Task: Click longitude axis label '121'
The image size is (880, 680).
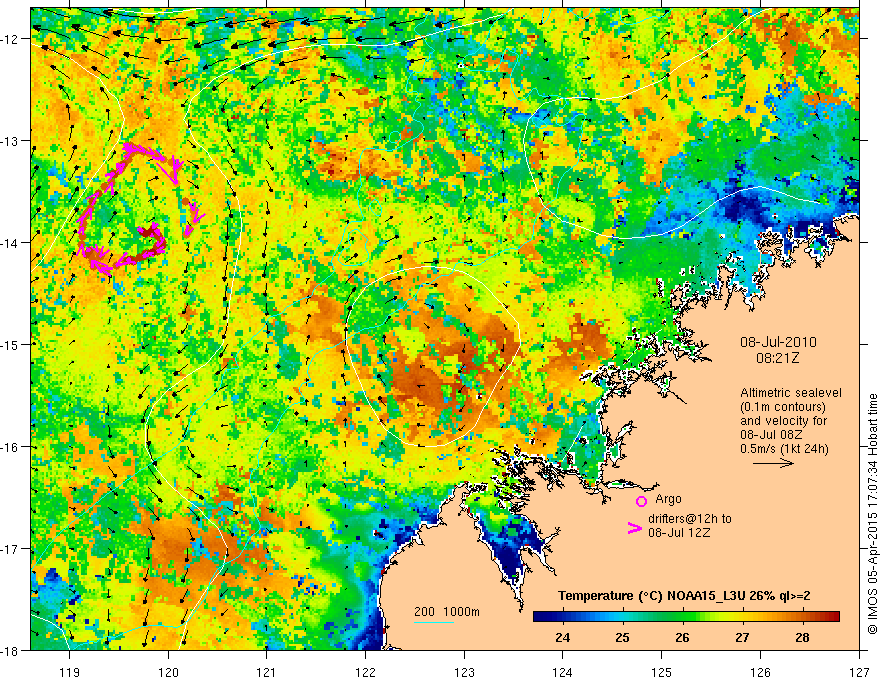Action: coord(267,672)
